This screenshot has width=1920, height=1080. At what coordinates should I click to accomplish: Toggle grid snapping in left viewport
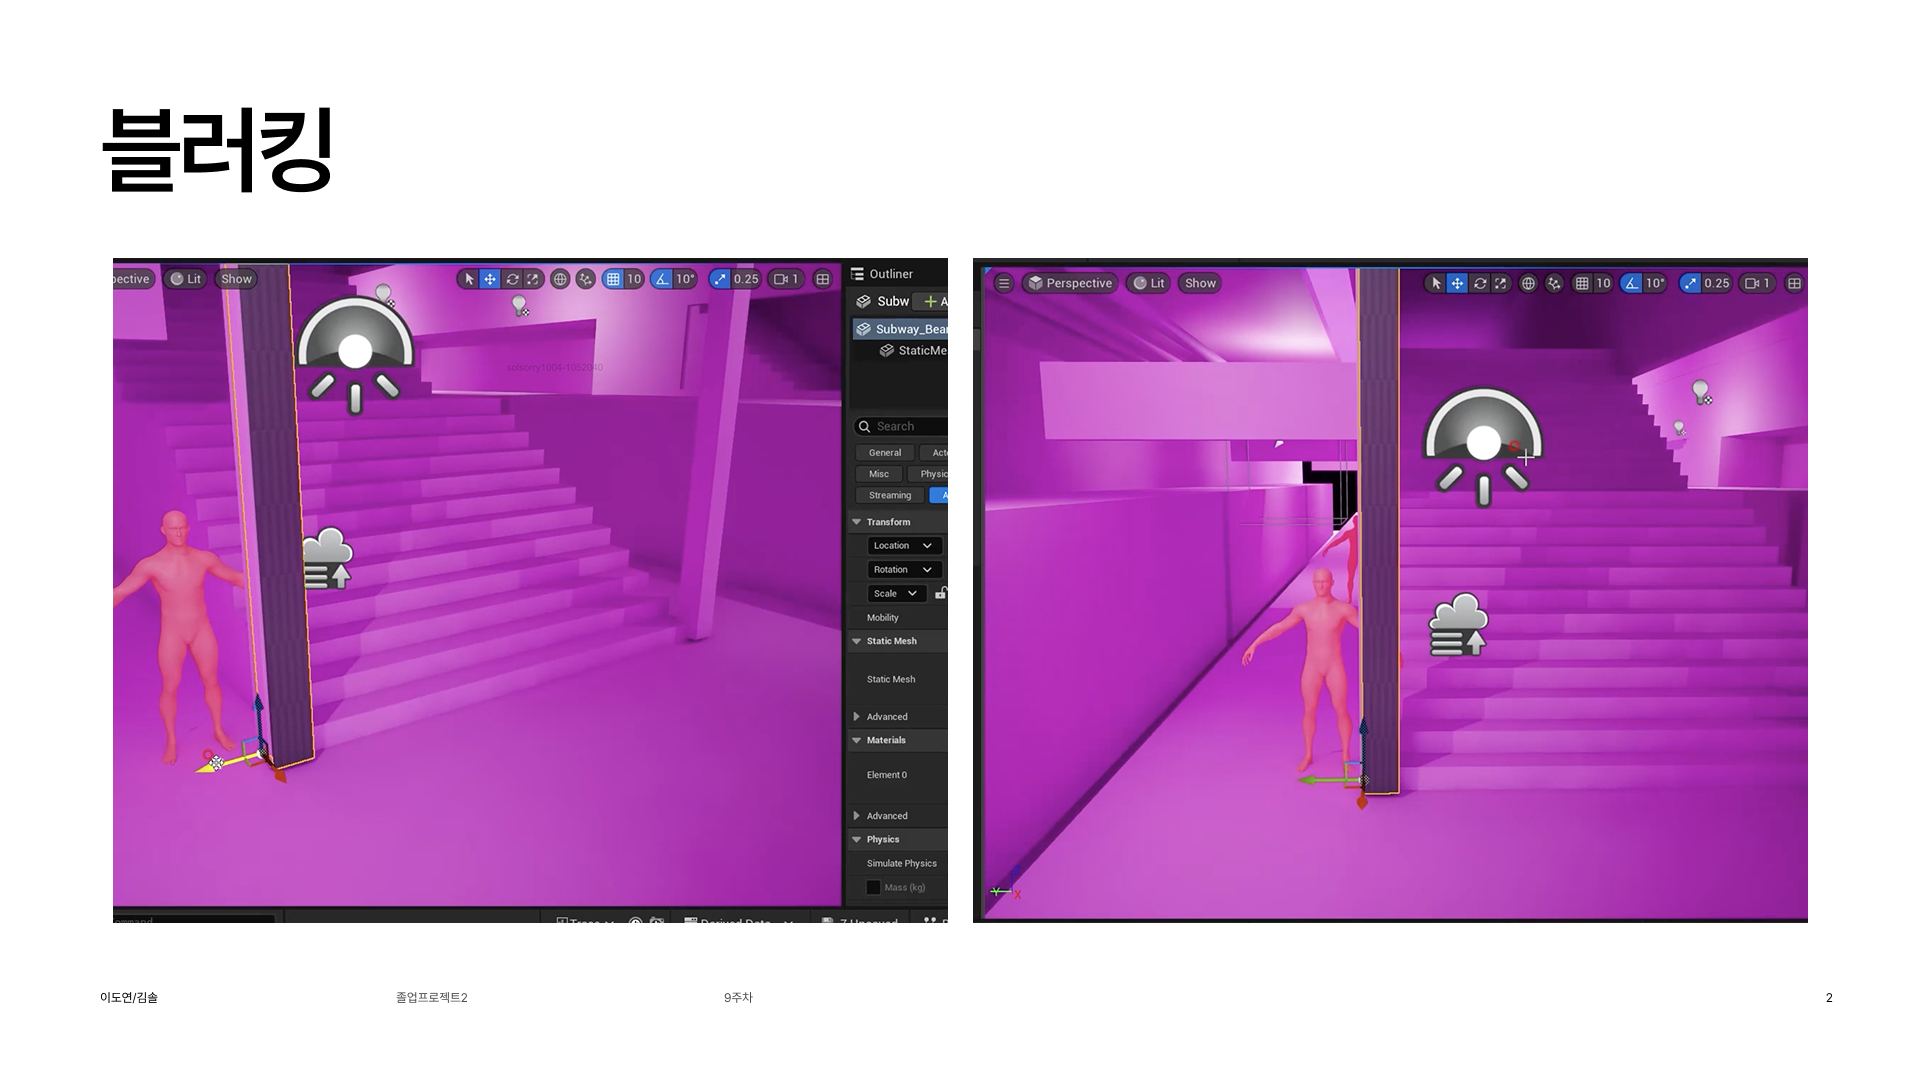613,279
